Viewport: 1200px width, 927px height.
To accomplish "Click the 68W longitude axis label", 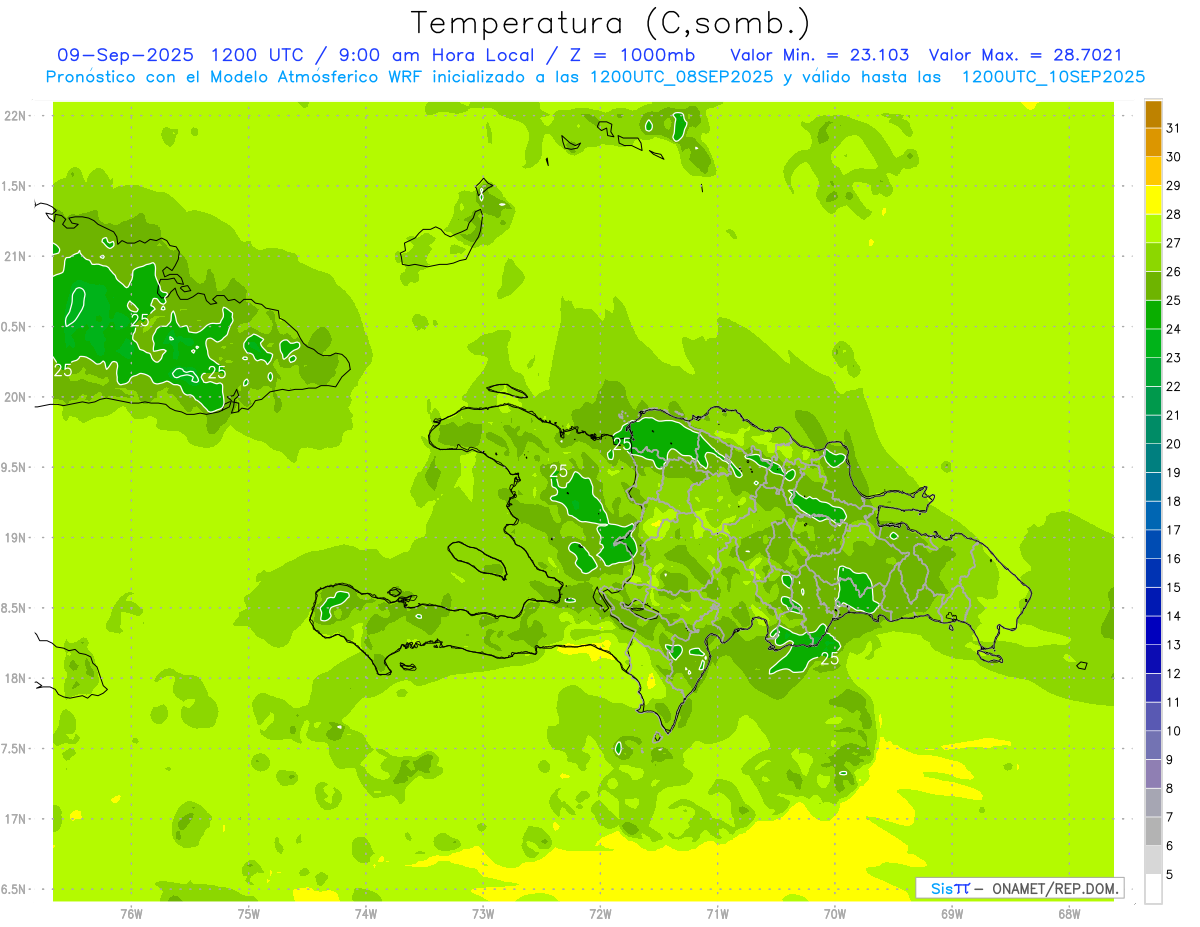I will pyautogui.click(x=1069, y=914).
